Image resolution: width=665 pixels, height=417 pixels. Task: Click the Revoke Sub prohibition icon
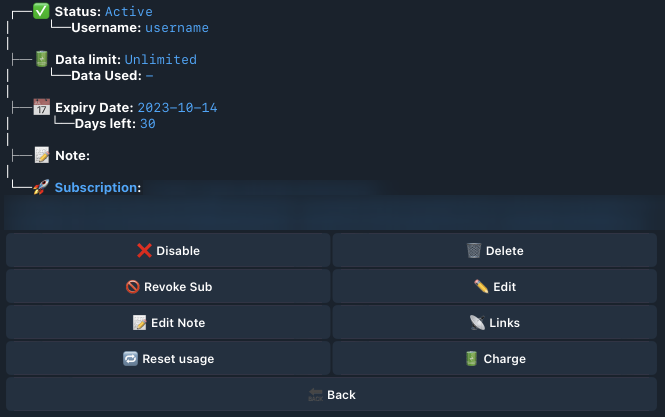(x=132, y=287)
